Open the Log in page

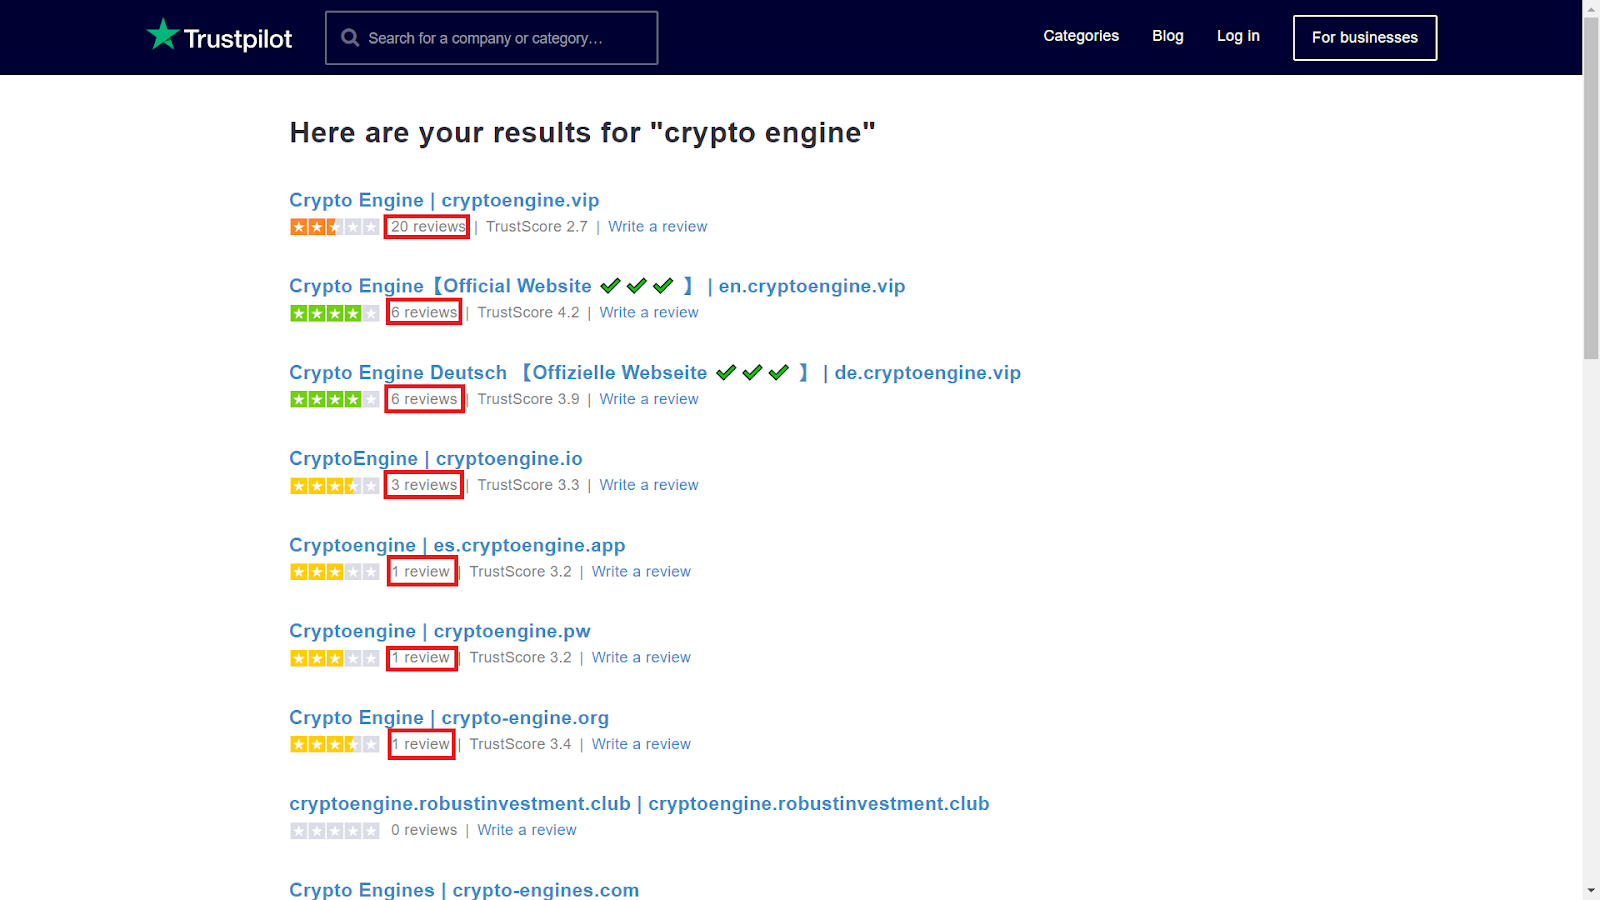(x=1238, y=36)
